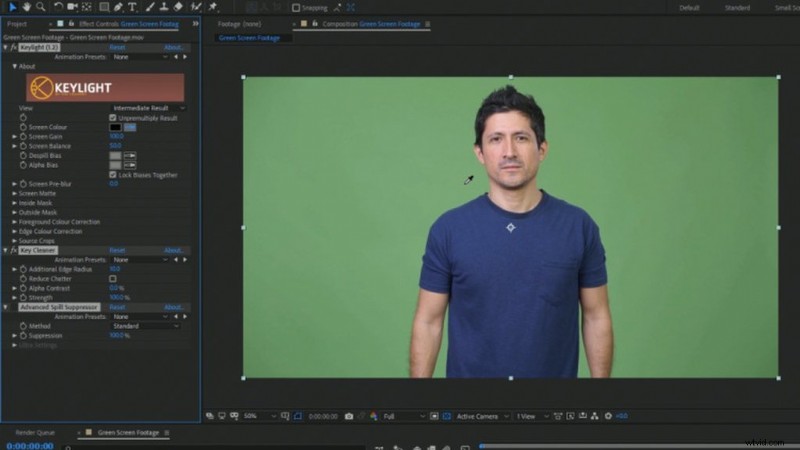The height and width of the screenshot is (450, 800).
Task: Open the Full resolution dropdown
Action: tap(404, 416)
